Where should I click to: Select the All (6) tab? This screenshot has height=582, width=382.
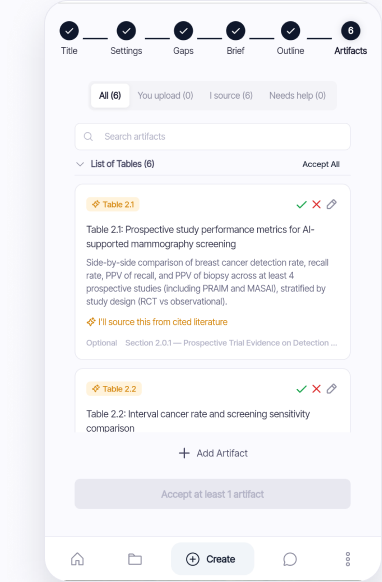pyautogui.click(x=110, y=96)
